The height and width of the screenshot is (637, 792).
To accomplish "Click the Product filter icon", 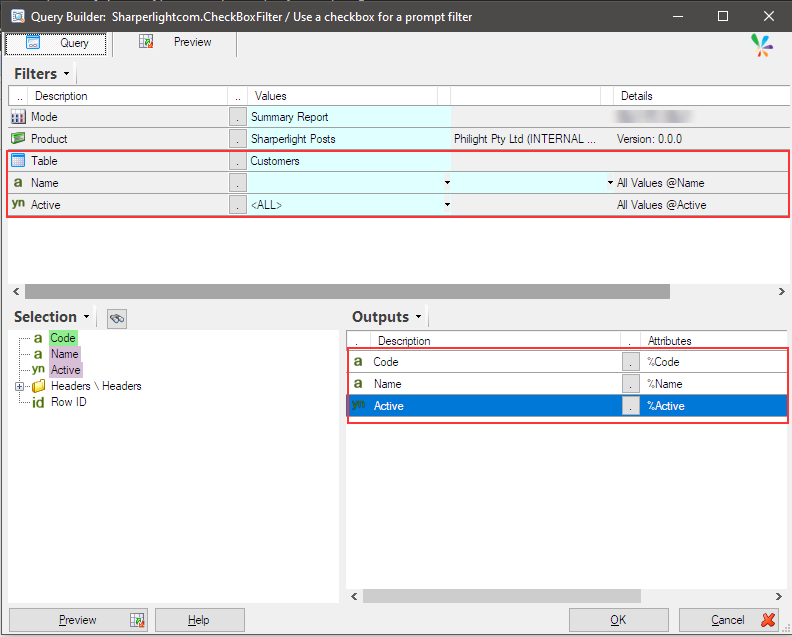I will (x=18, y=138).
